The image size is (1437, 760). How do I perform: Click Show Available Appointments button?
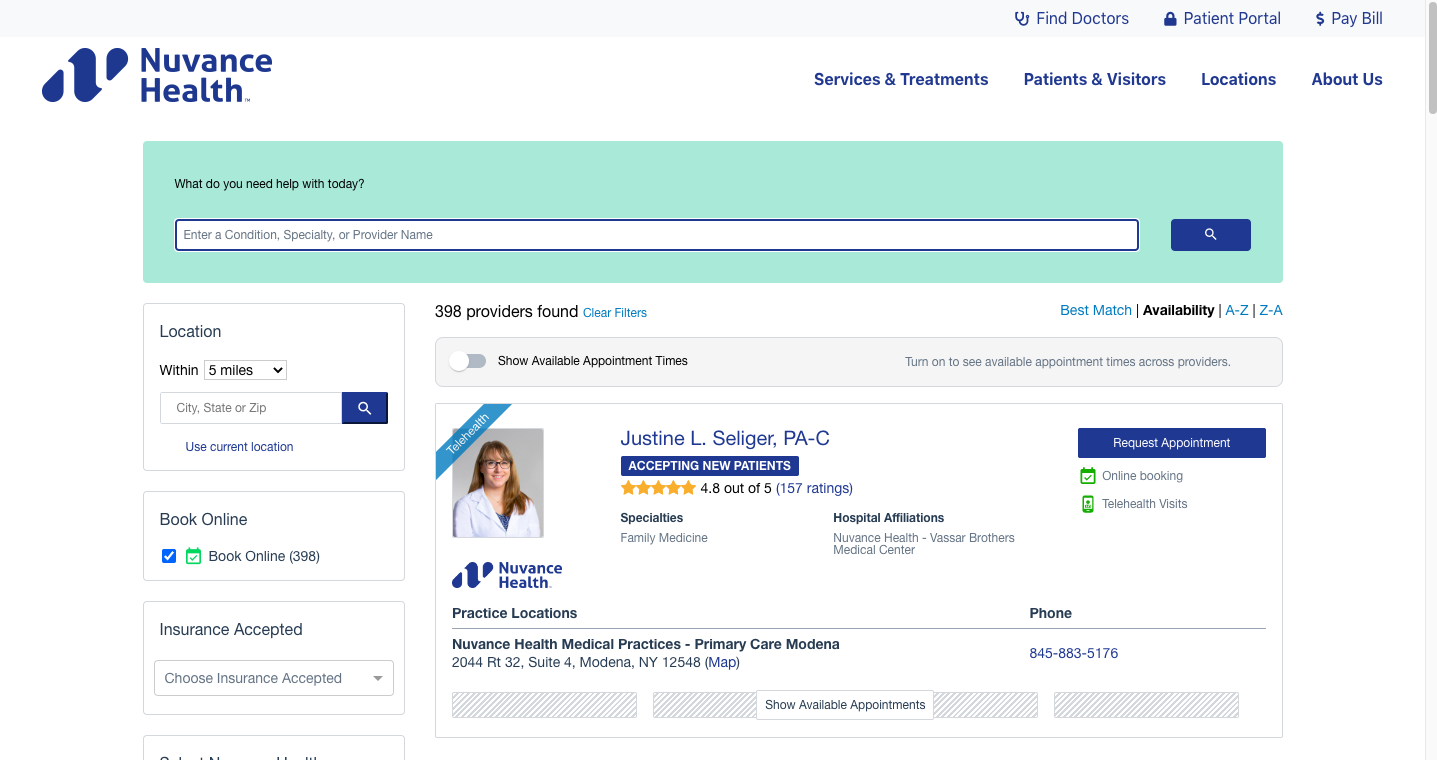[845, 705]
